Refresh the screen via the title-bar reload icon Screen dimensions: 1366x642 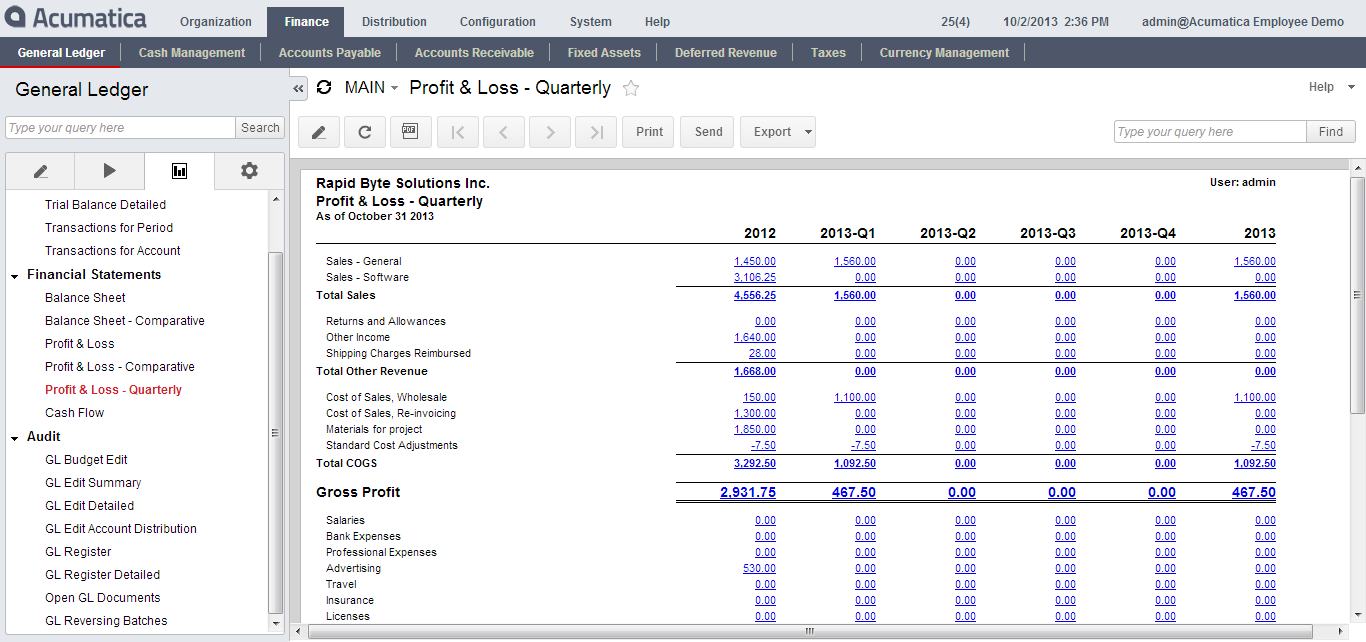[x=324, y=88]
